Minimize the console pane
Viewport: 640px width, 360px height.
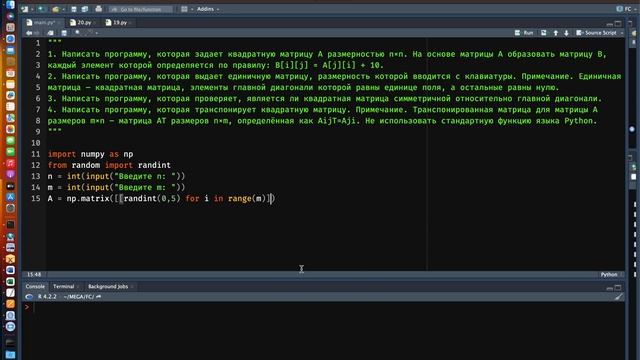(x=609, y=288)
